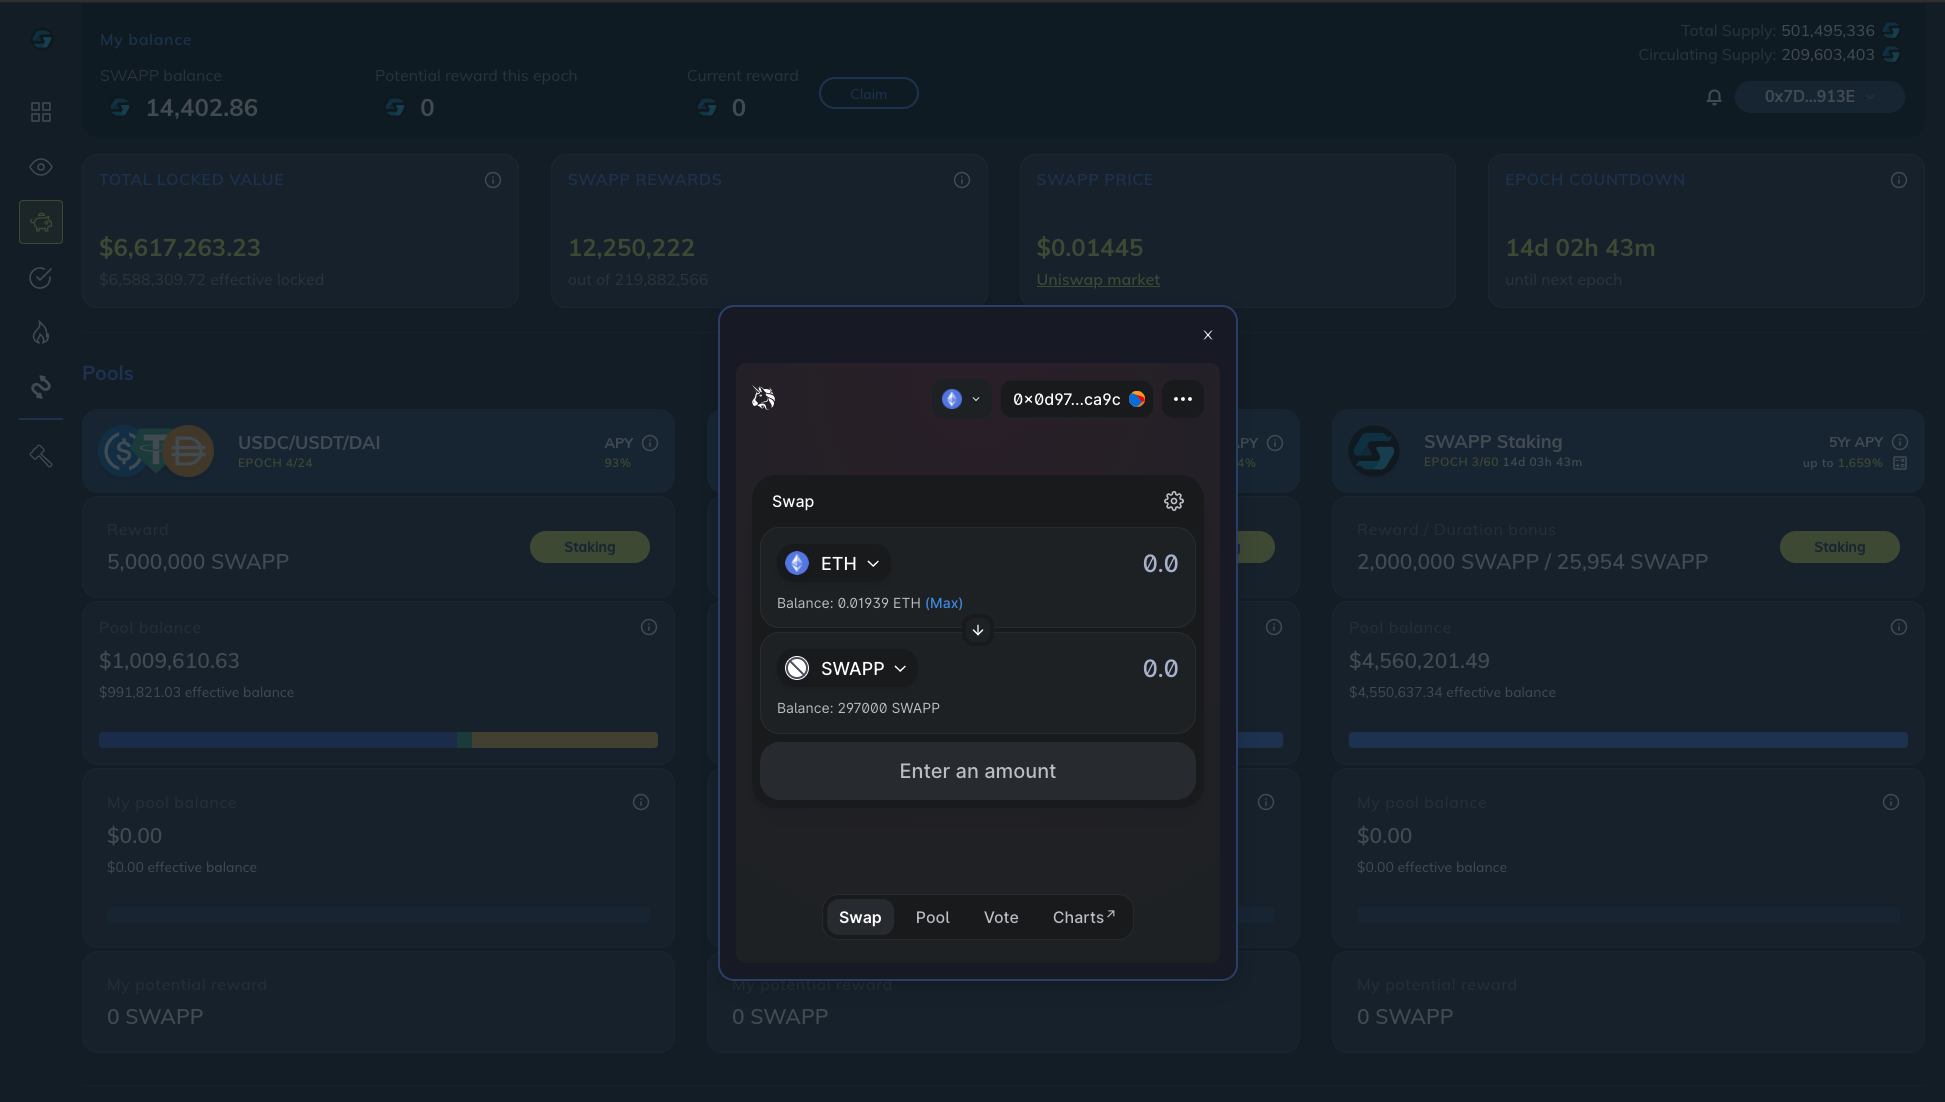Close the Uniswap swap modal
Screen dimensions: 1945x1102
coord(1208,335)
